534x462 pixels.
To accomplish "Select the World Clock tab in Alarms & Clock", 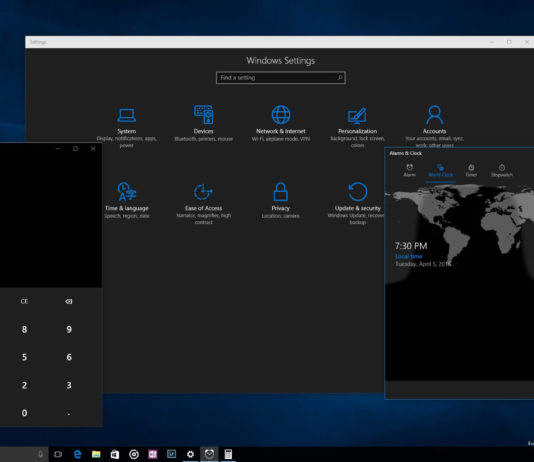I will coord(440,170).
